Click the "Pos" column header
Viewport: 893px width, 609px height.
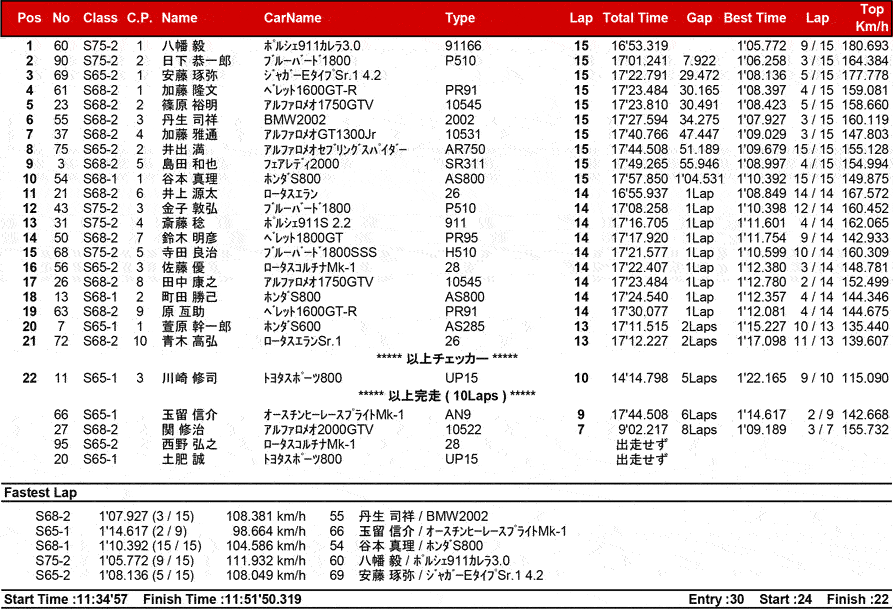30,18
